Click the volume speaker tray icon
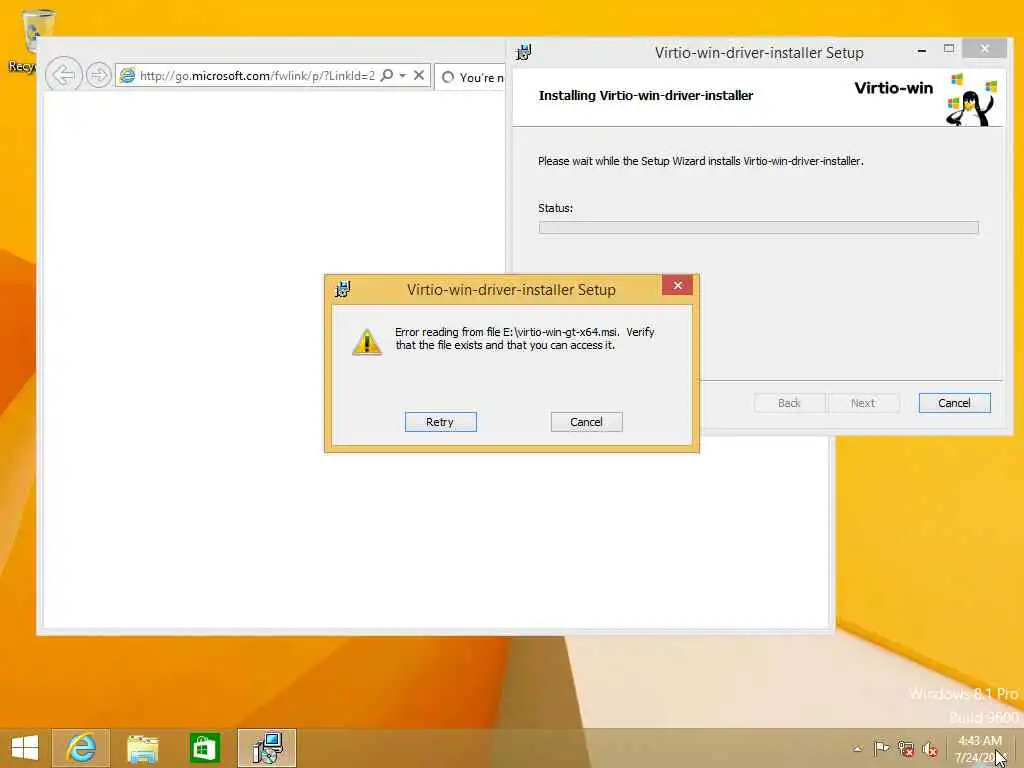 click(x=930, y=749)
